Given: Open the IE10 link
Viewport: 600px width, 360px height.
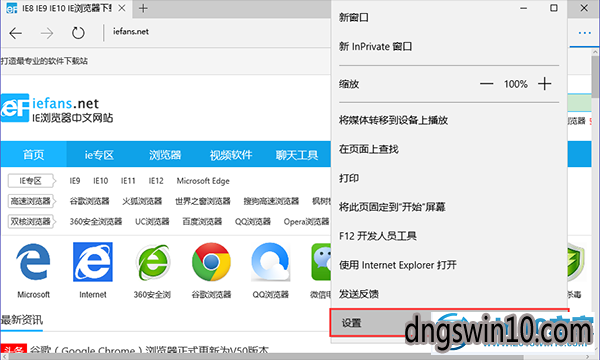Looking at the screenshot, I should pyautogui.click(x=101, y=181).
